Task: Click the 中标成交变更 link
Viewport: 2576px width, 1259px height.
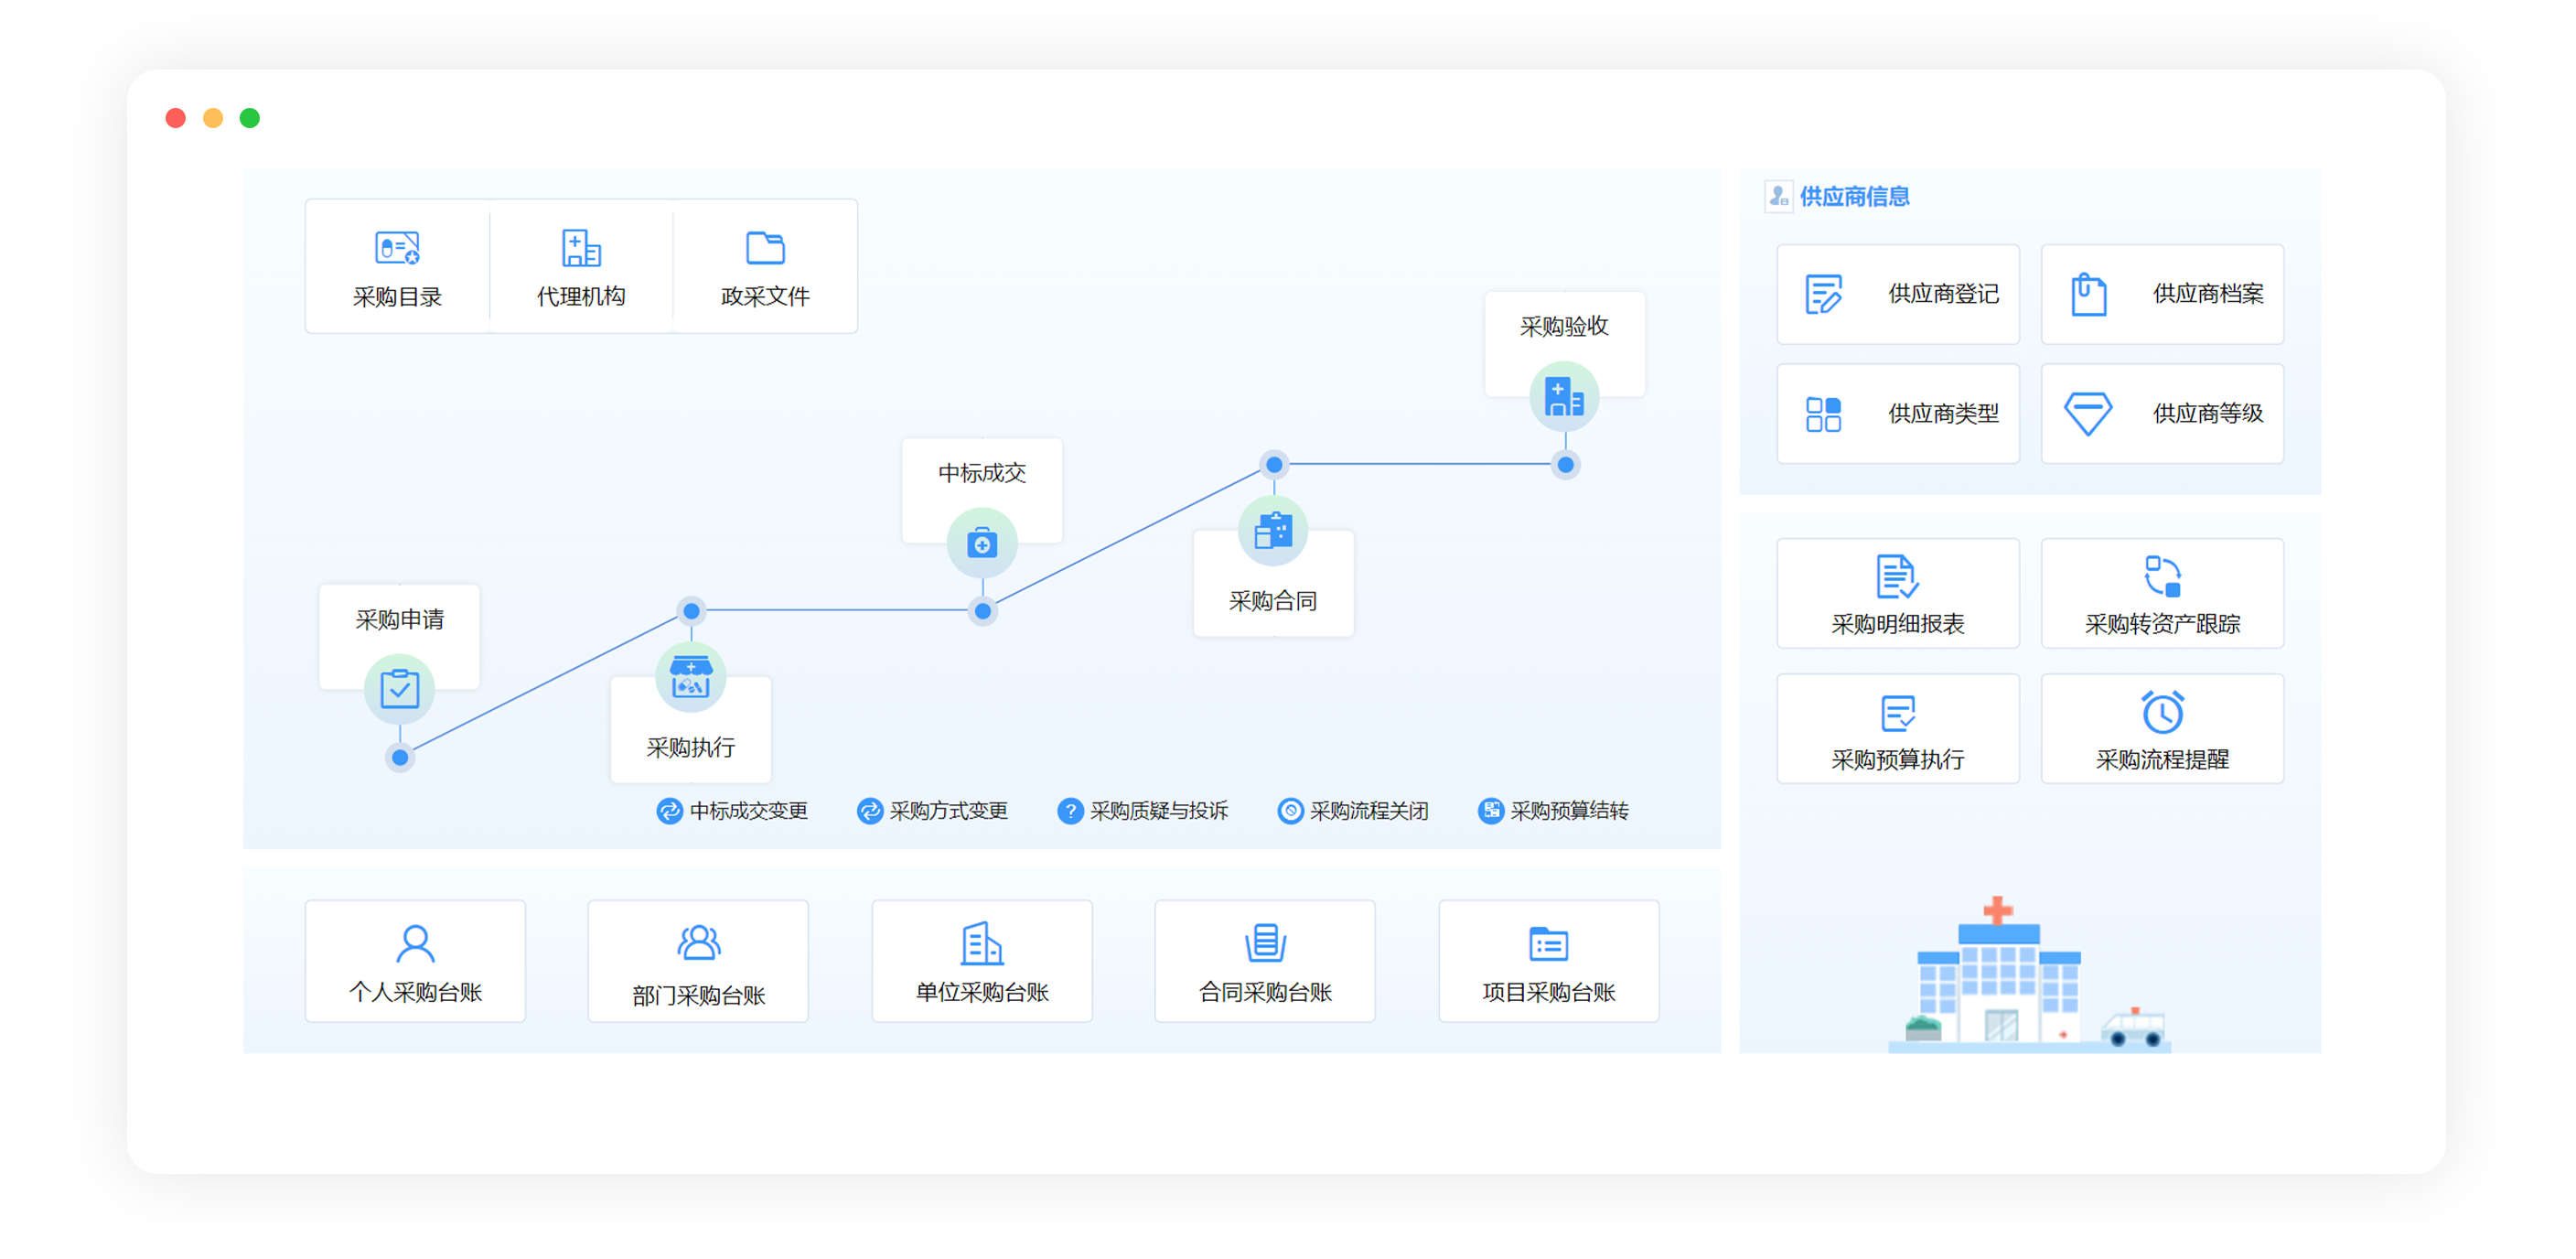Action: tap(733, 810)
